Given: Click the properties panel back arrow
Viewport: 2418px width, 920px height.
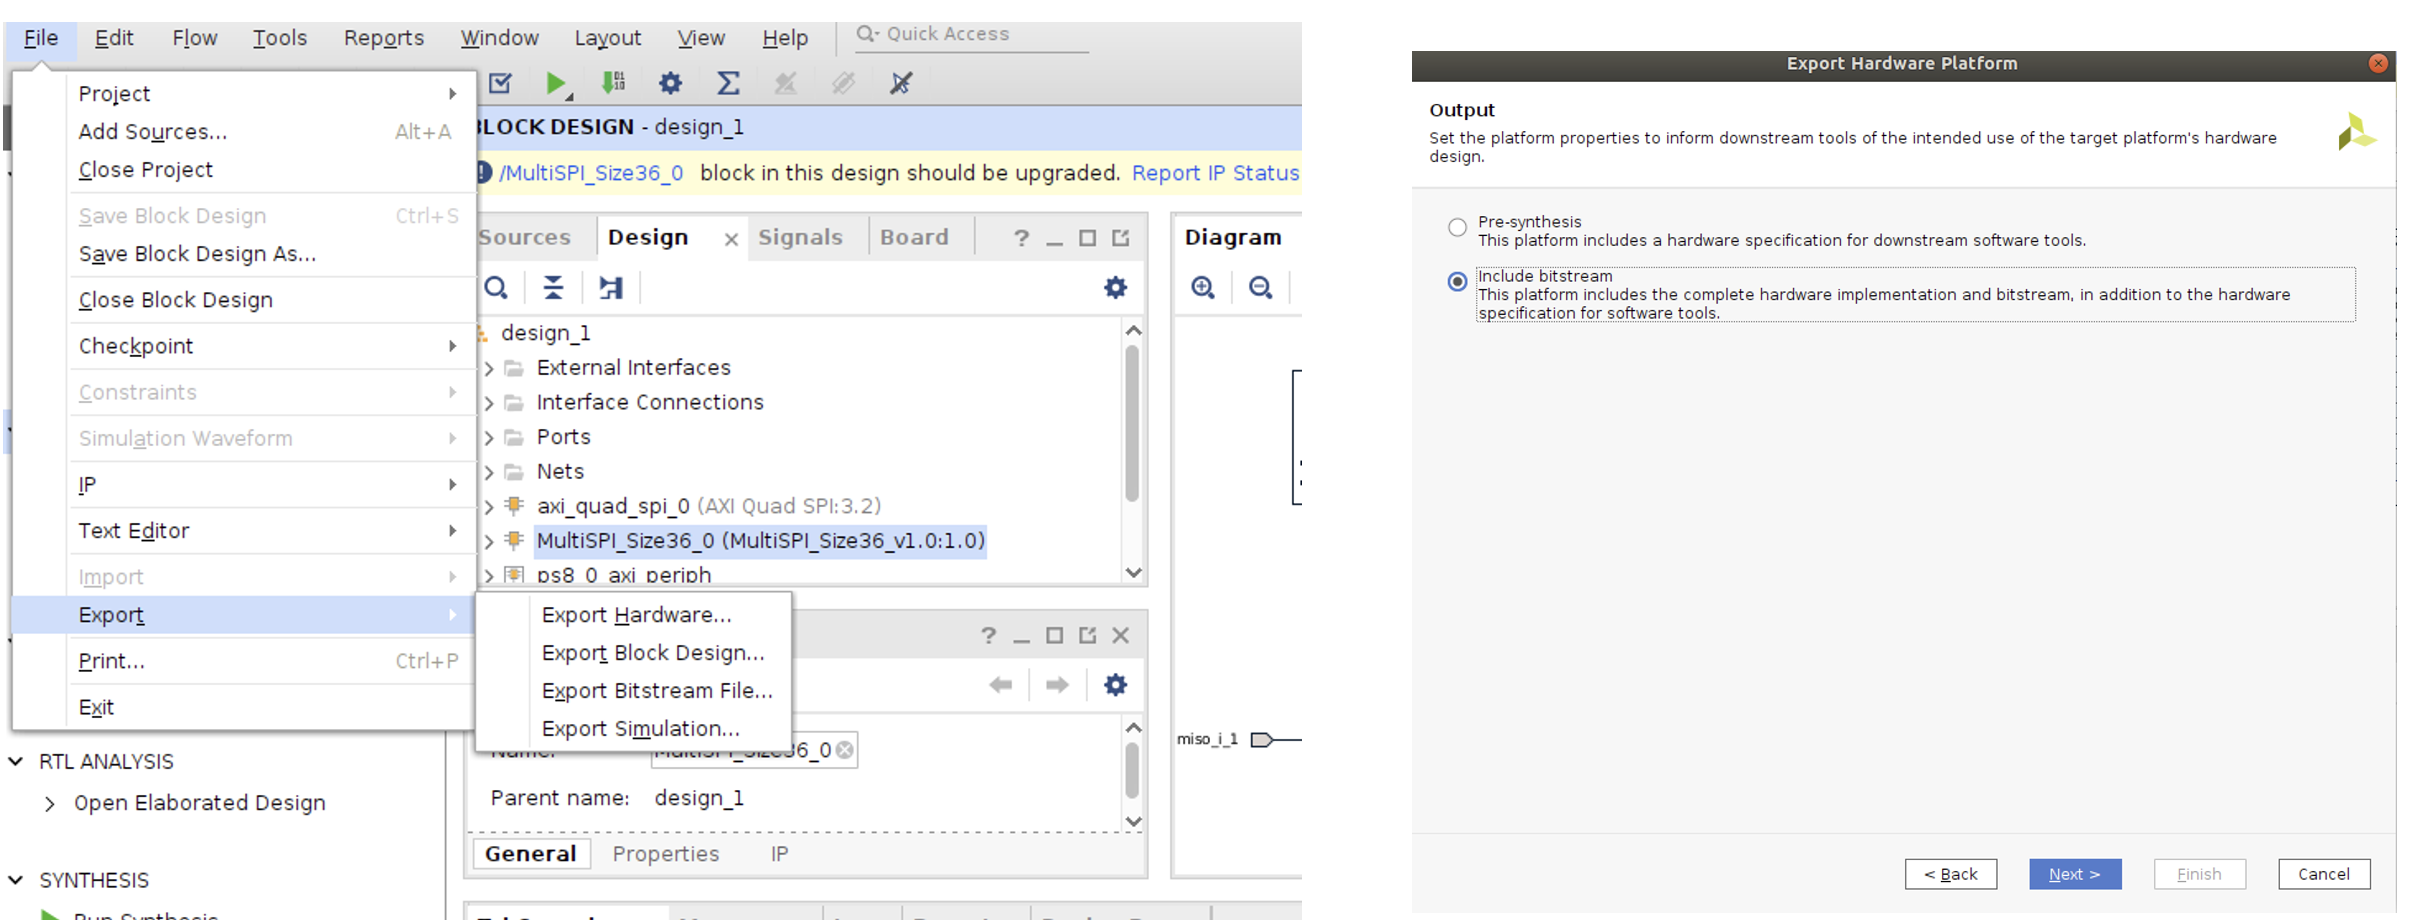Looking at the screenshot, I should [1000, 685].
